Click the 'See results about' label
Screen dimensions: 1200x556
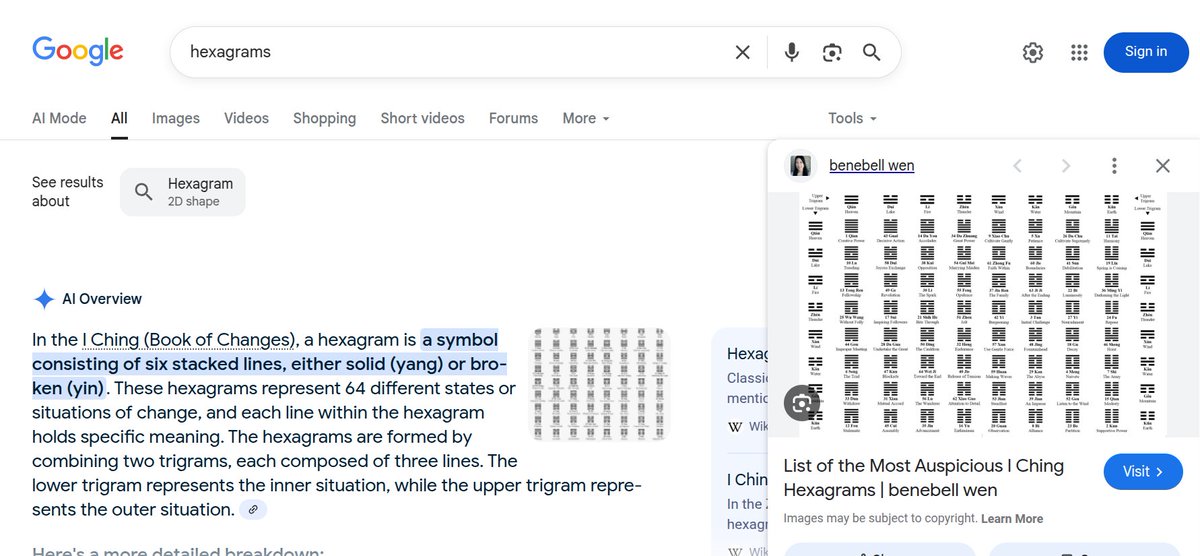coord(67,192)
